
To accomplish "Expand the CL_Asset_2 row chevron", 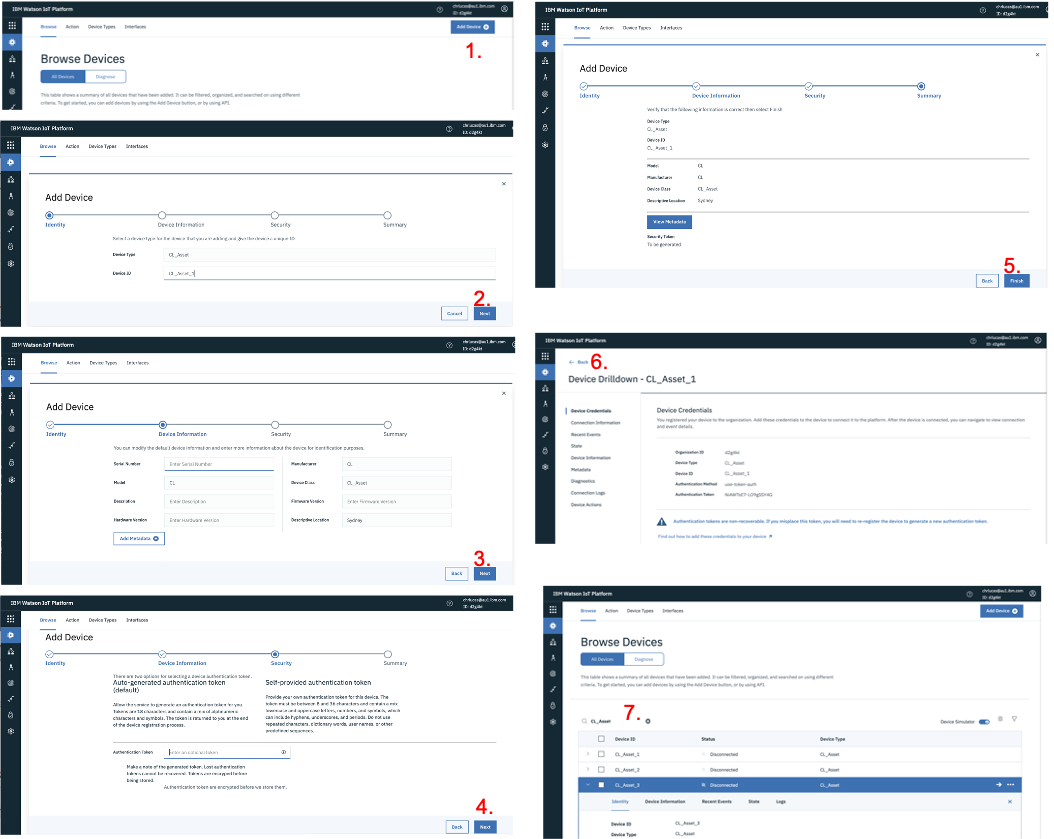I will [587, 770].
